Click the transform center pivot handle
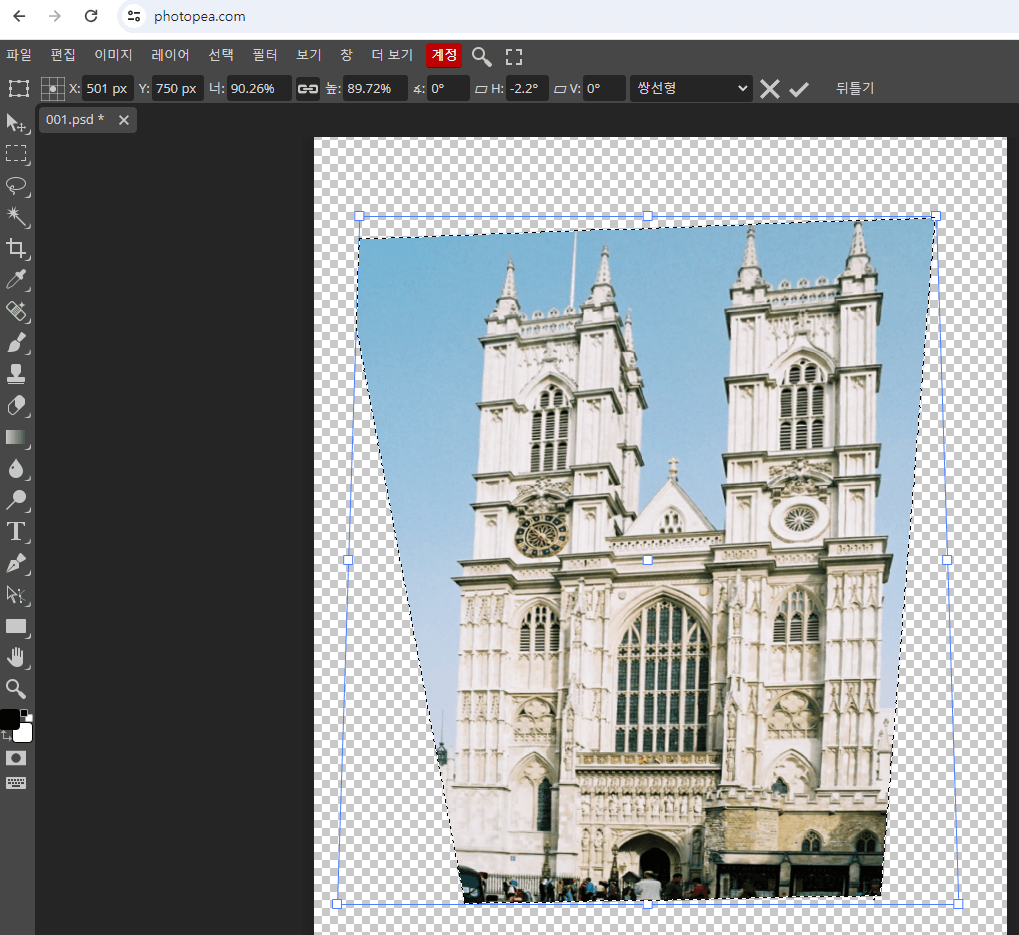Screen dimensions: 1019x935 coord(647,559)
